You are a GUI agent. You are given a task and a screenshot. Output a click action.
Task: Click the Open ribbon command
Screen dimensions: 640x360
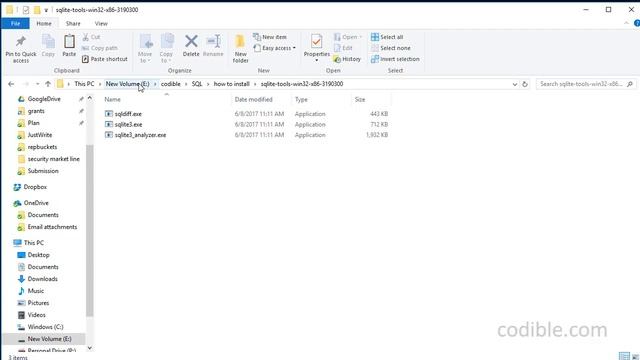click(x=348, y=37)
